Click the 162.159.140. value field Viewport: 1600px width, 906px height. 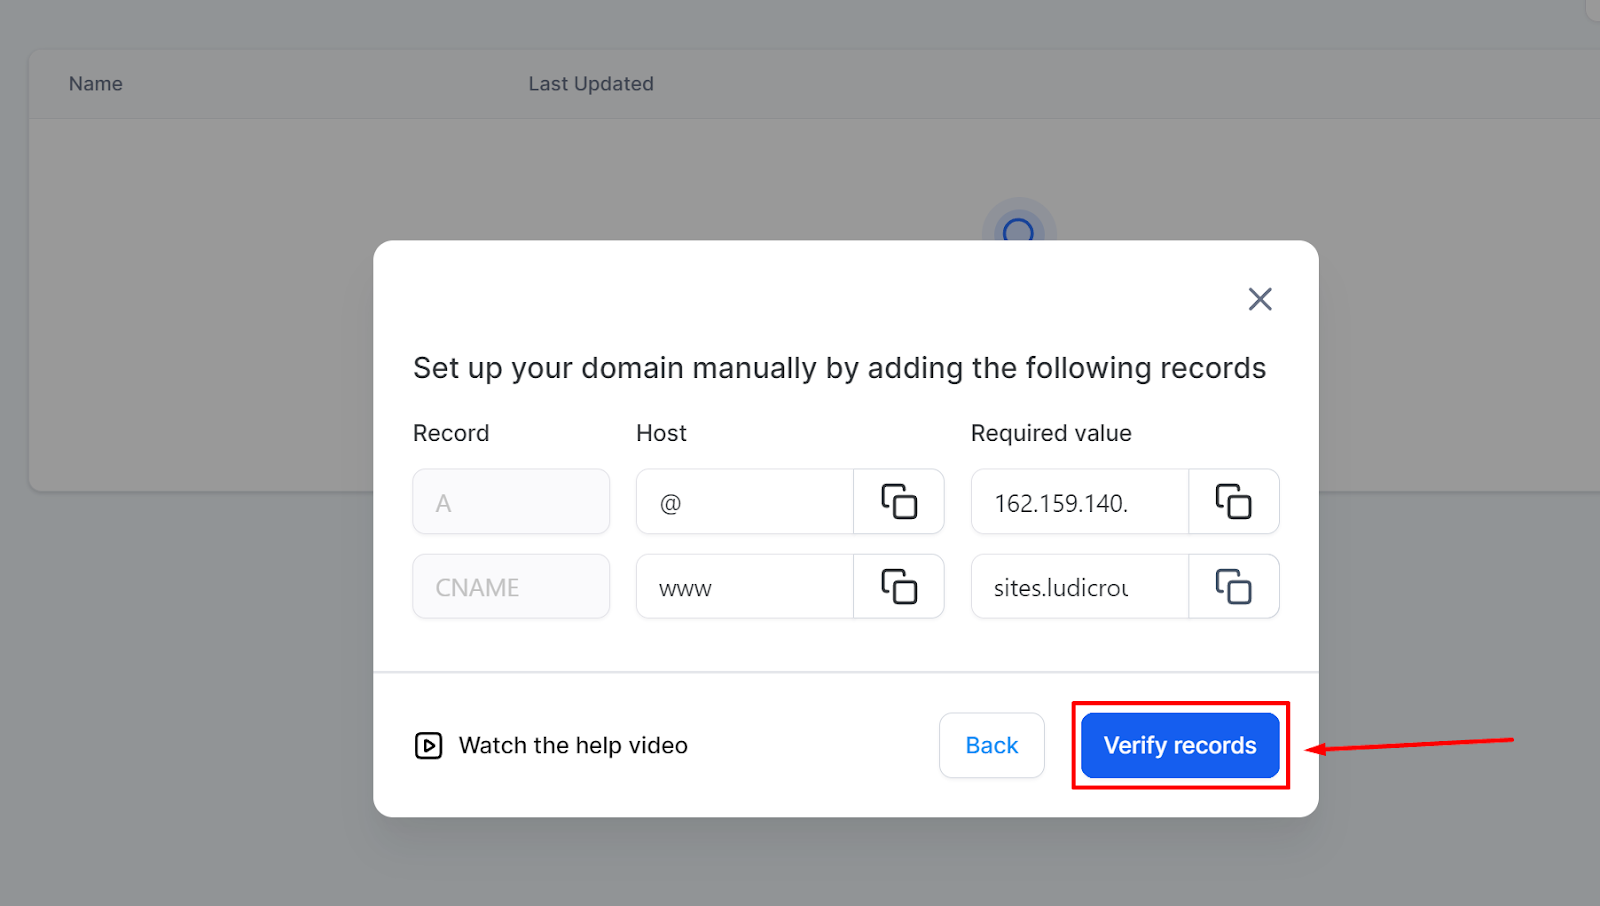coord(1080,501)
